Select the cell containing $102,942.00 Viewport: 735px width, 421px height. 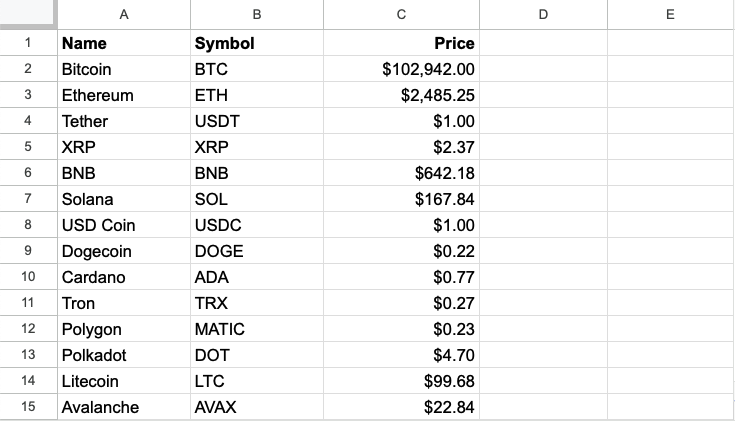[x=401, y=69]
